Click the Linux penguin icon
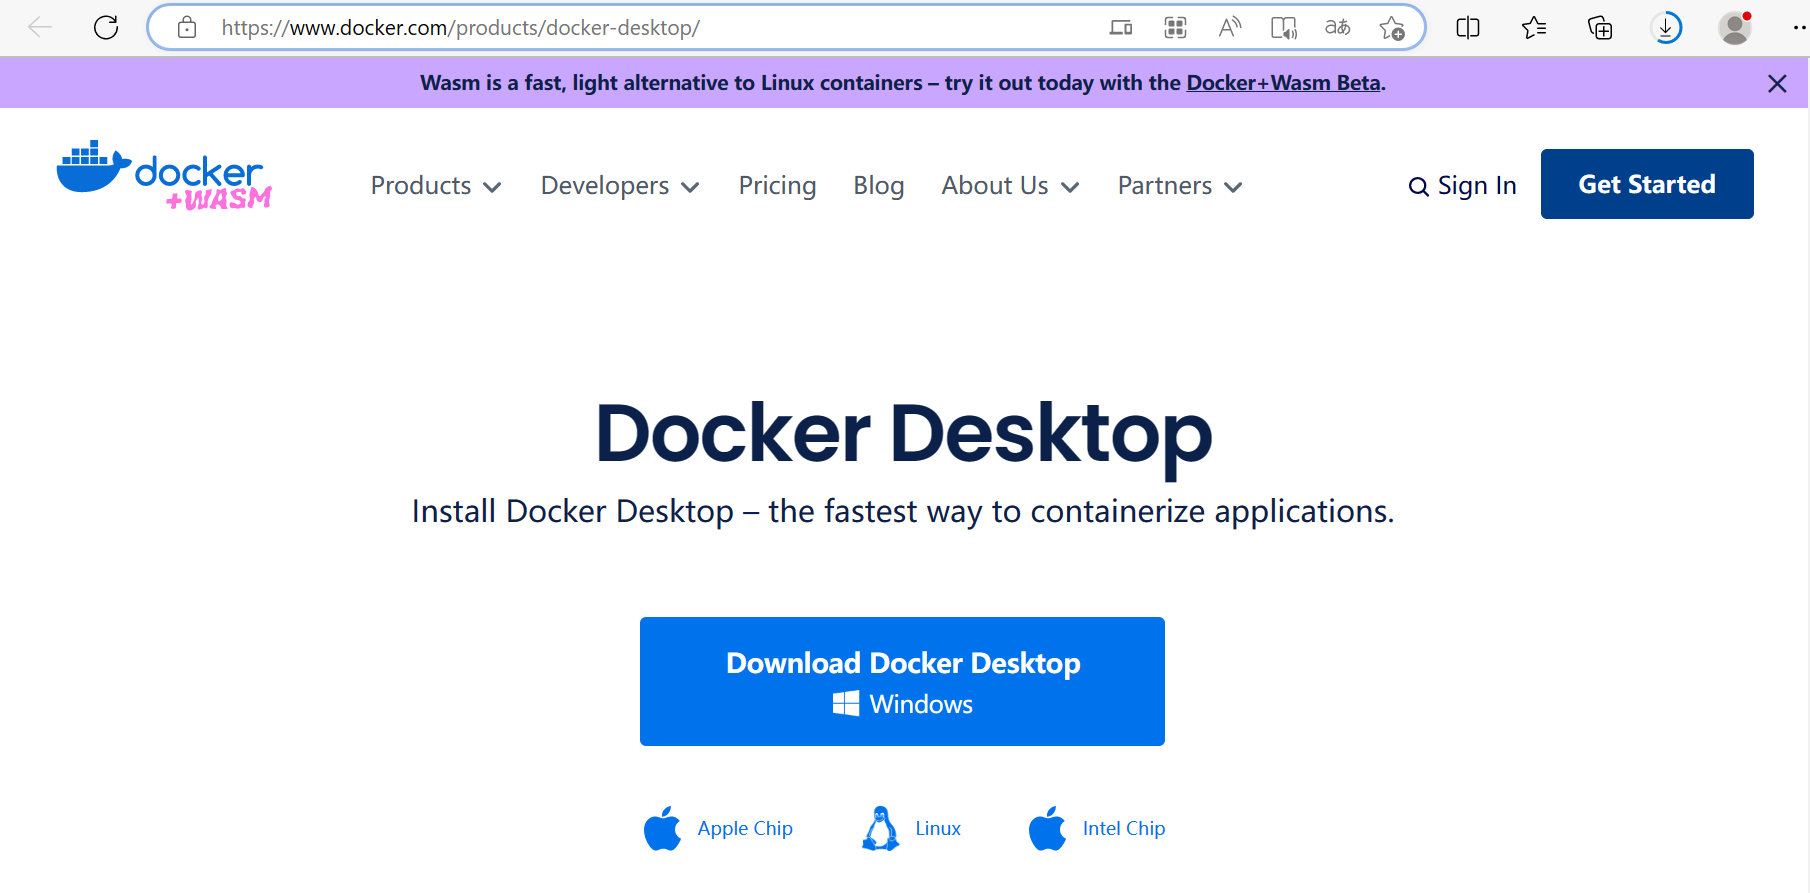The image size is (1810, 893). click(x=880, y=828)
